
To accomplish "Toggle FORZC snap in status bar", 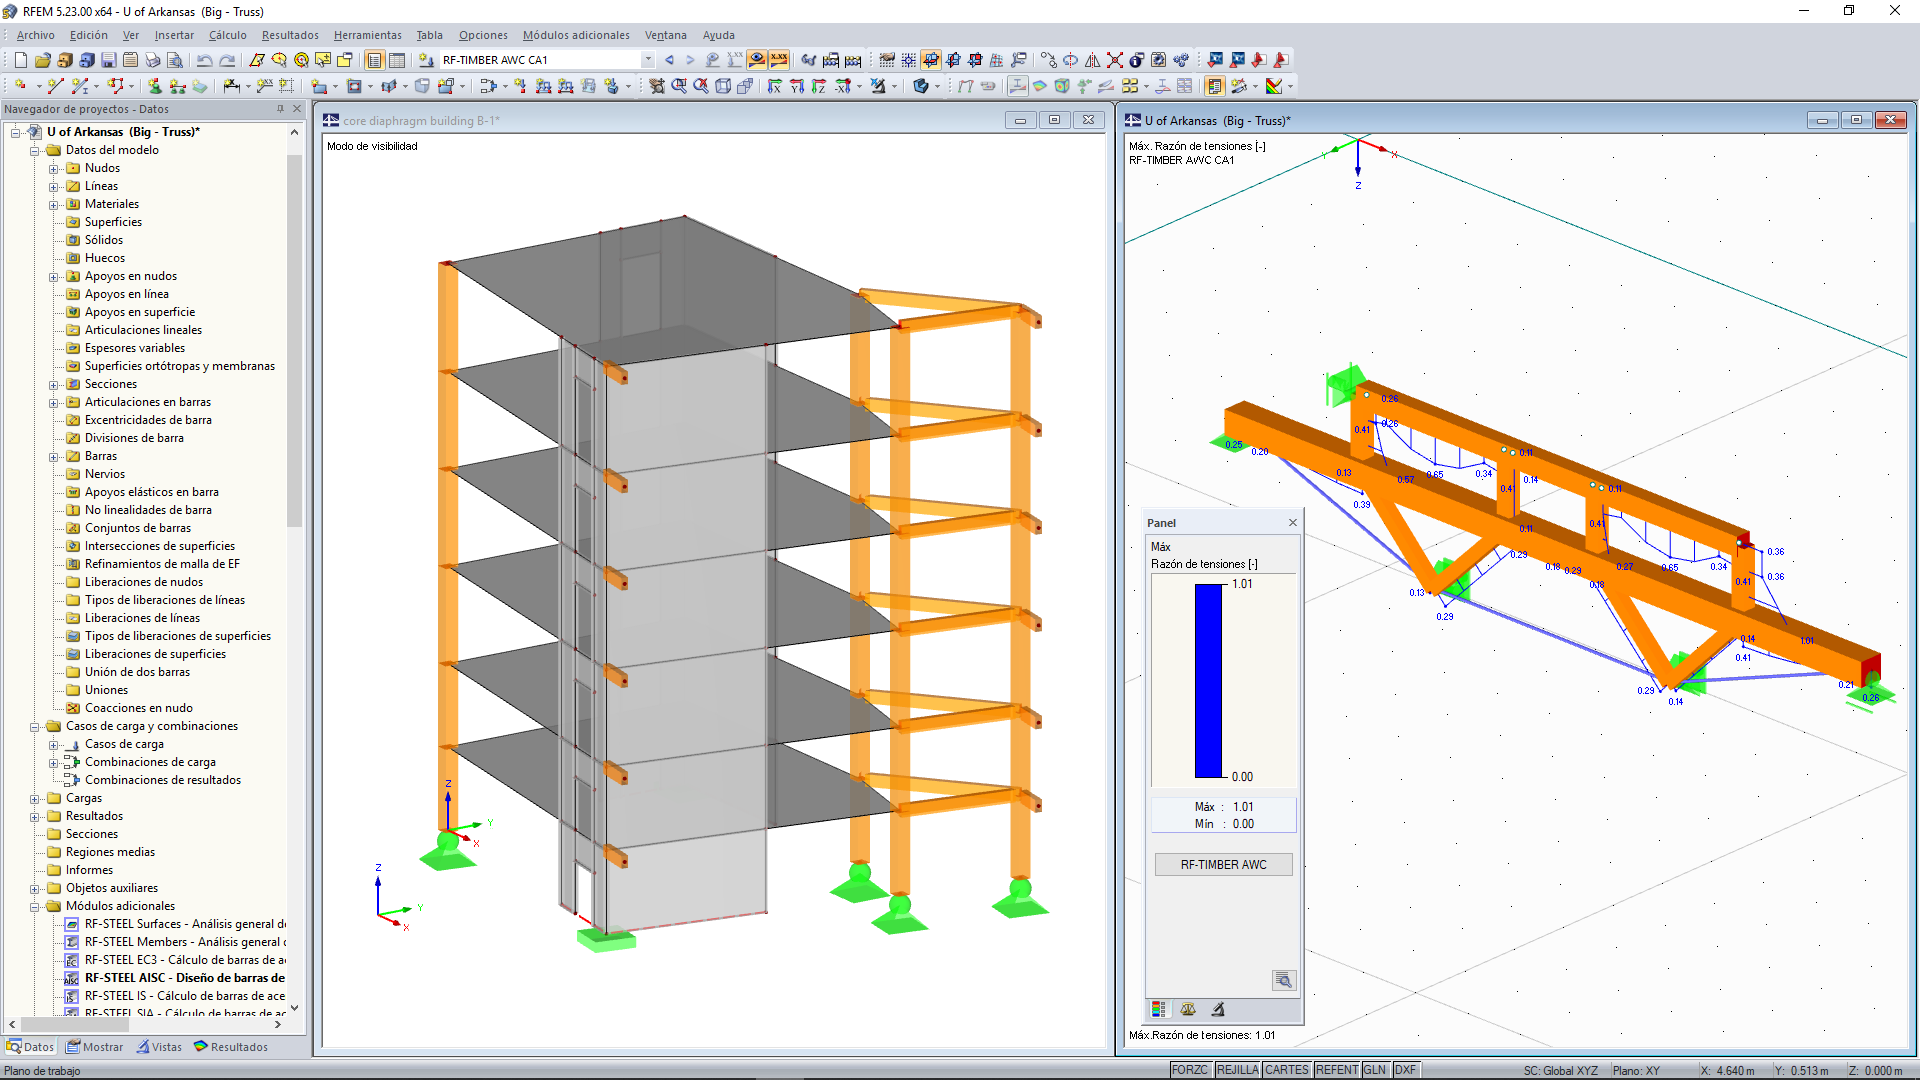I will pos(1189,1070).
